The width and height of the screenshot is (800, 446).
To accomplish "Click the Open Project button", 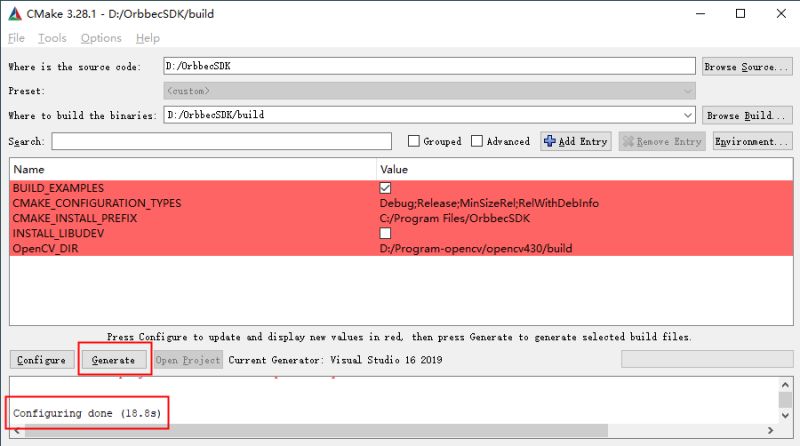I will [188, 360].
